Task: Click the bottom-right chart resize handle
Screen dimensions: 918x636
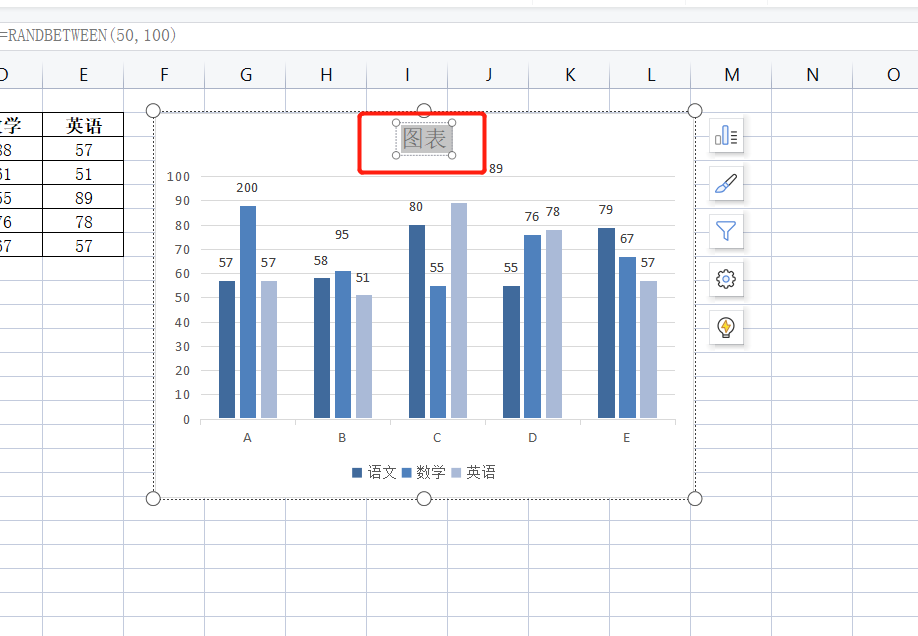Action: coord(695,498)
